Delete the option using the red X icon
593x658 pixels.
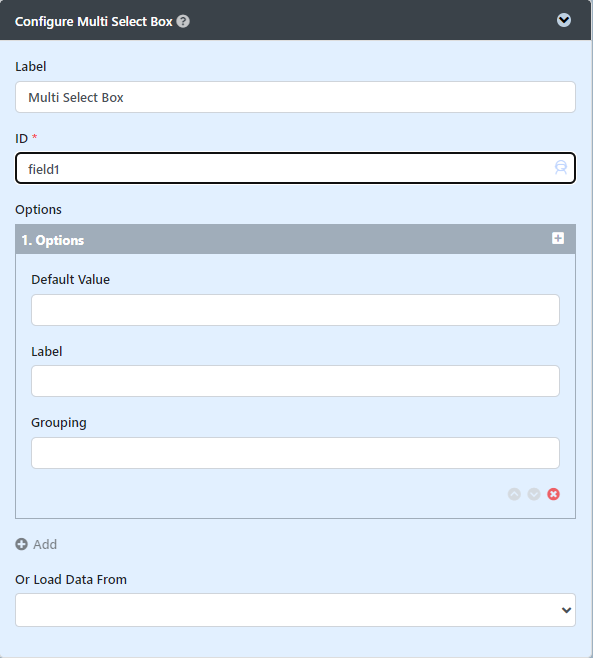click(x=554, y=494)
